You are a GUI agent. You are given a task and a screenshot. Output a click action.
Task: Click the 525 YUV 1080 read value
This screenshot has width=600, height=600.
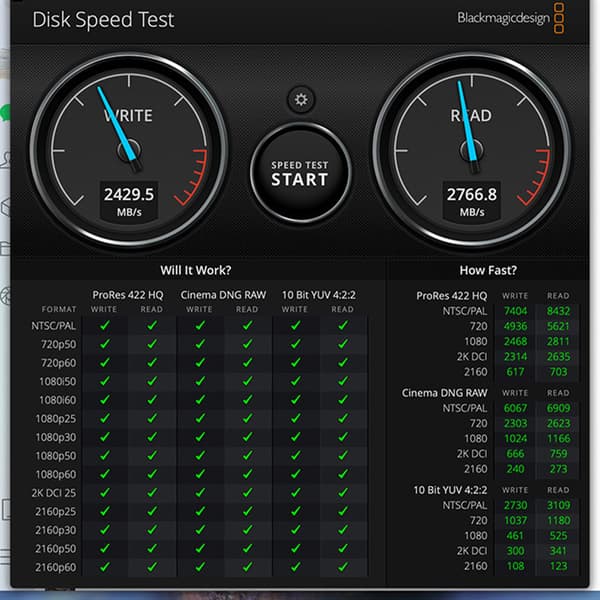(x=558, y=536)
